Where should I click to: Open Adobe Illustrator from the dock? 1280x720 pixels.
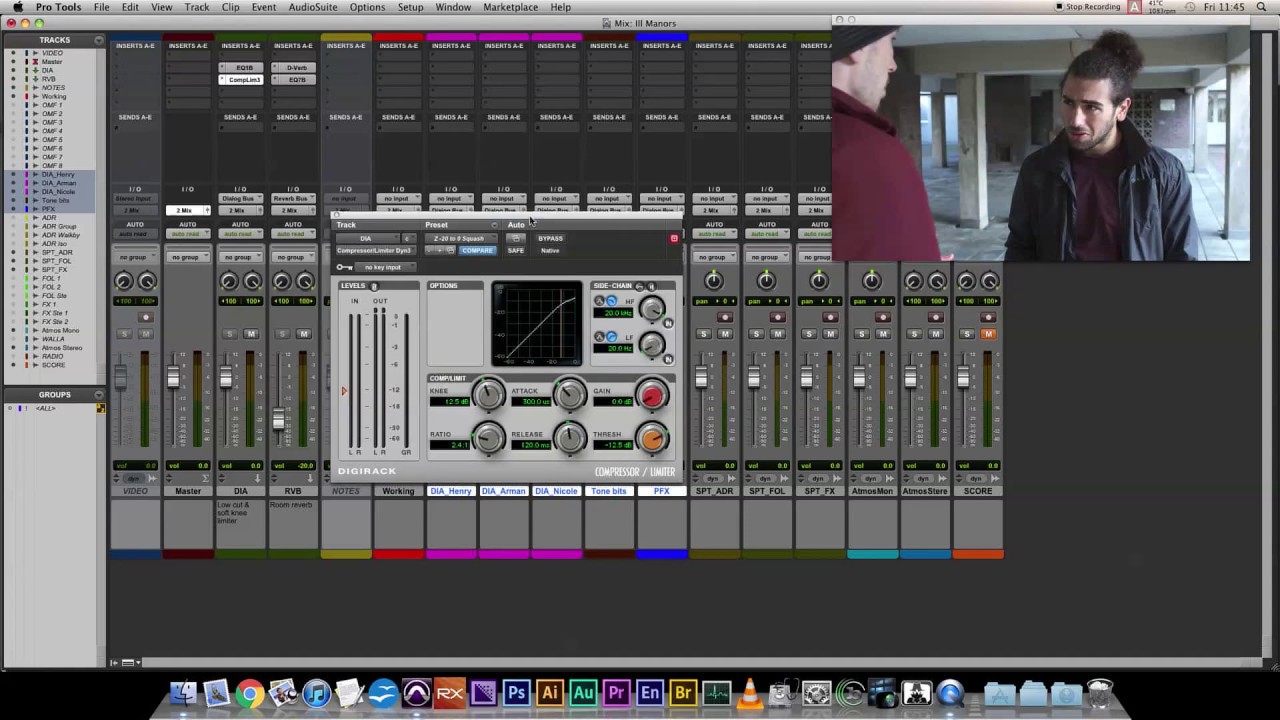point(549,693)
